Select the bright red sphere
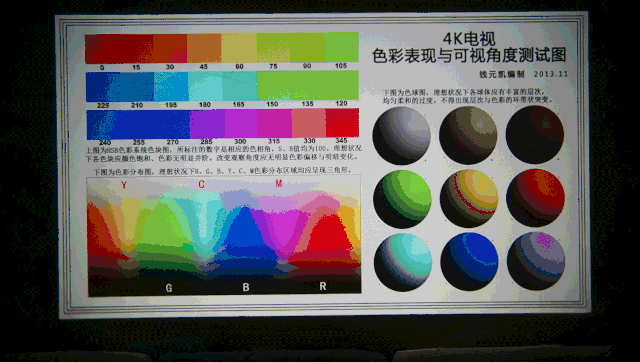This screenshot has height=362, width=640. [536, 198]
